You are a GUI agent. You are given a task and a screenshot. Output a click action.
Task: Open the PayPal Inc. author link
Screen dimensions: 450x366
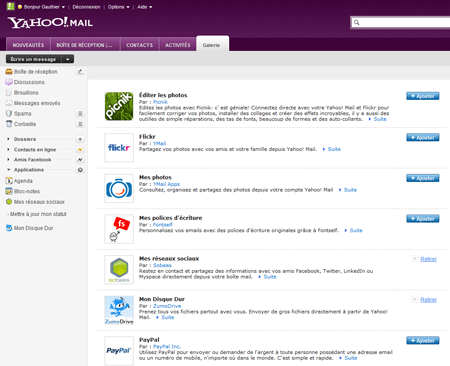click(167, 347)
